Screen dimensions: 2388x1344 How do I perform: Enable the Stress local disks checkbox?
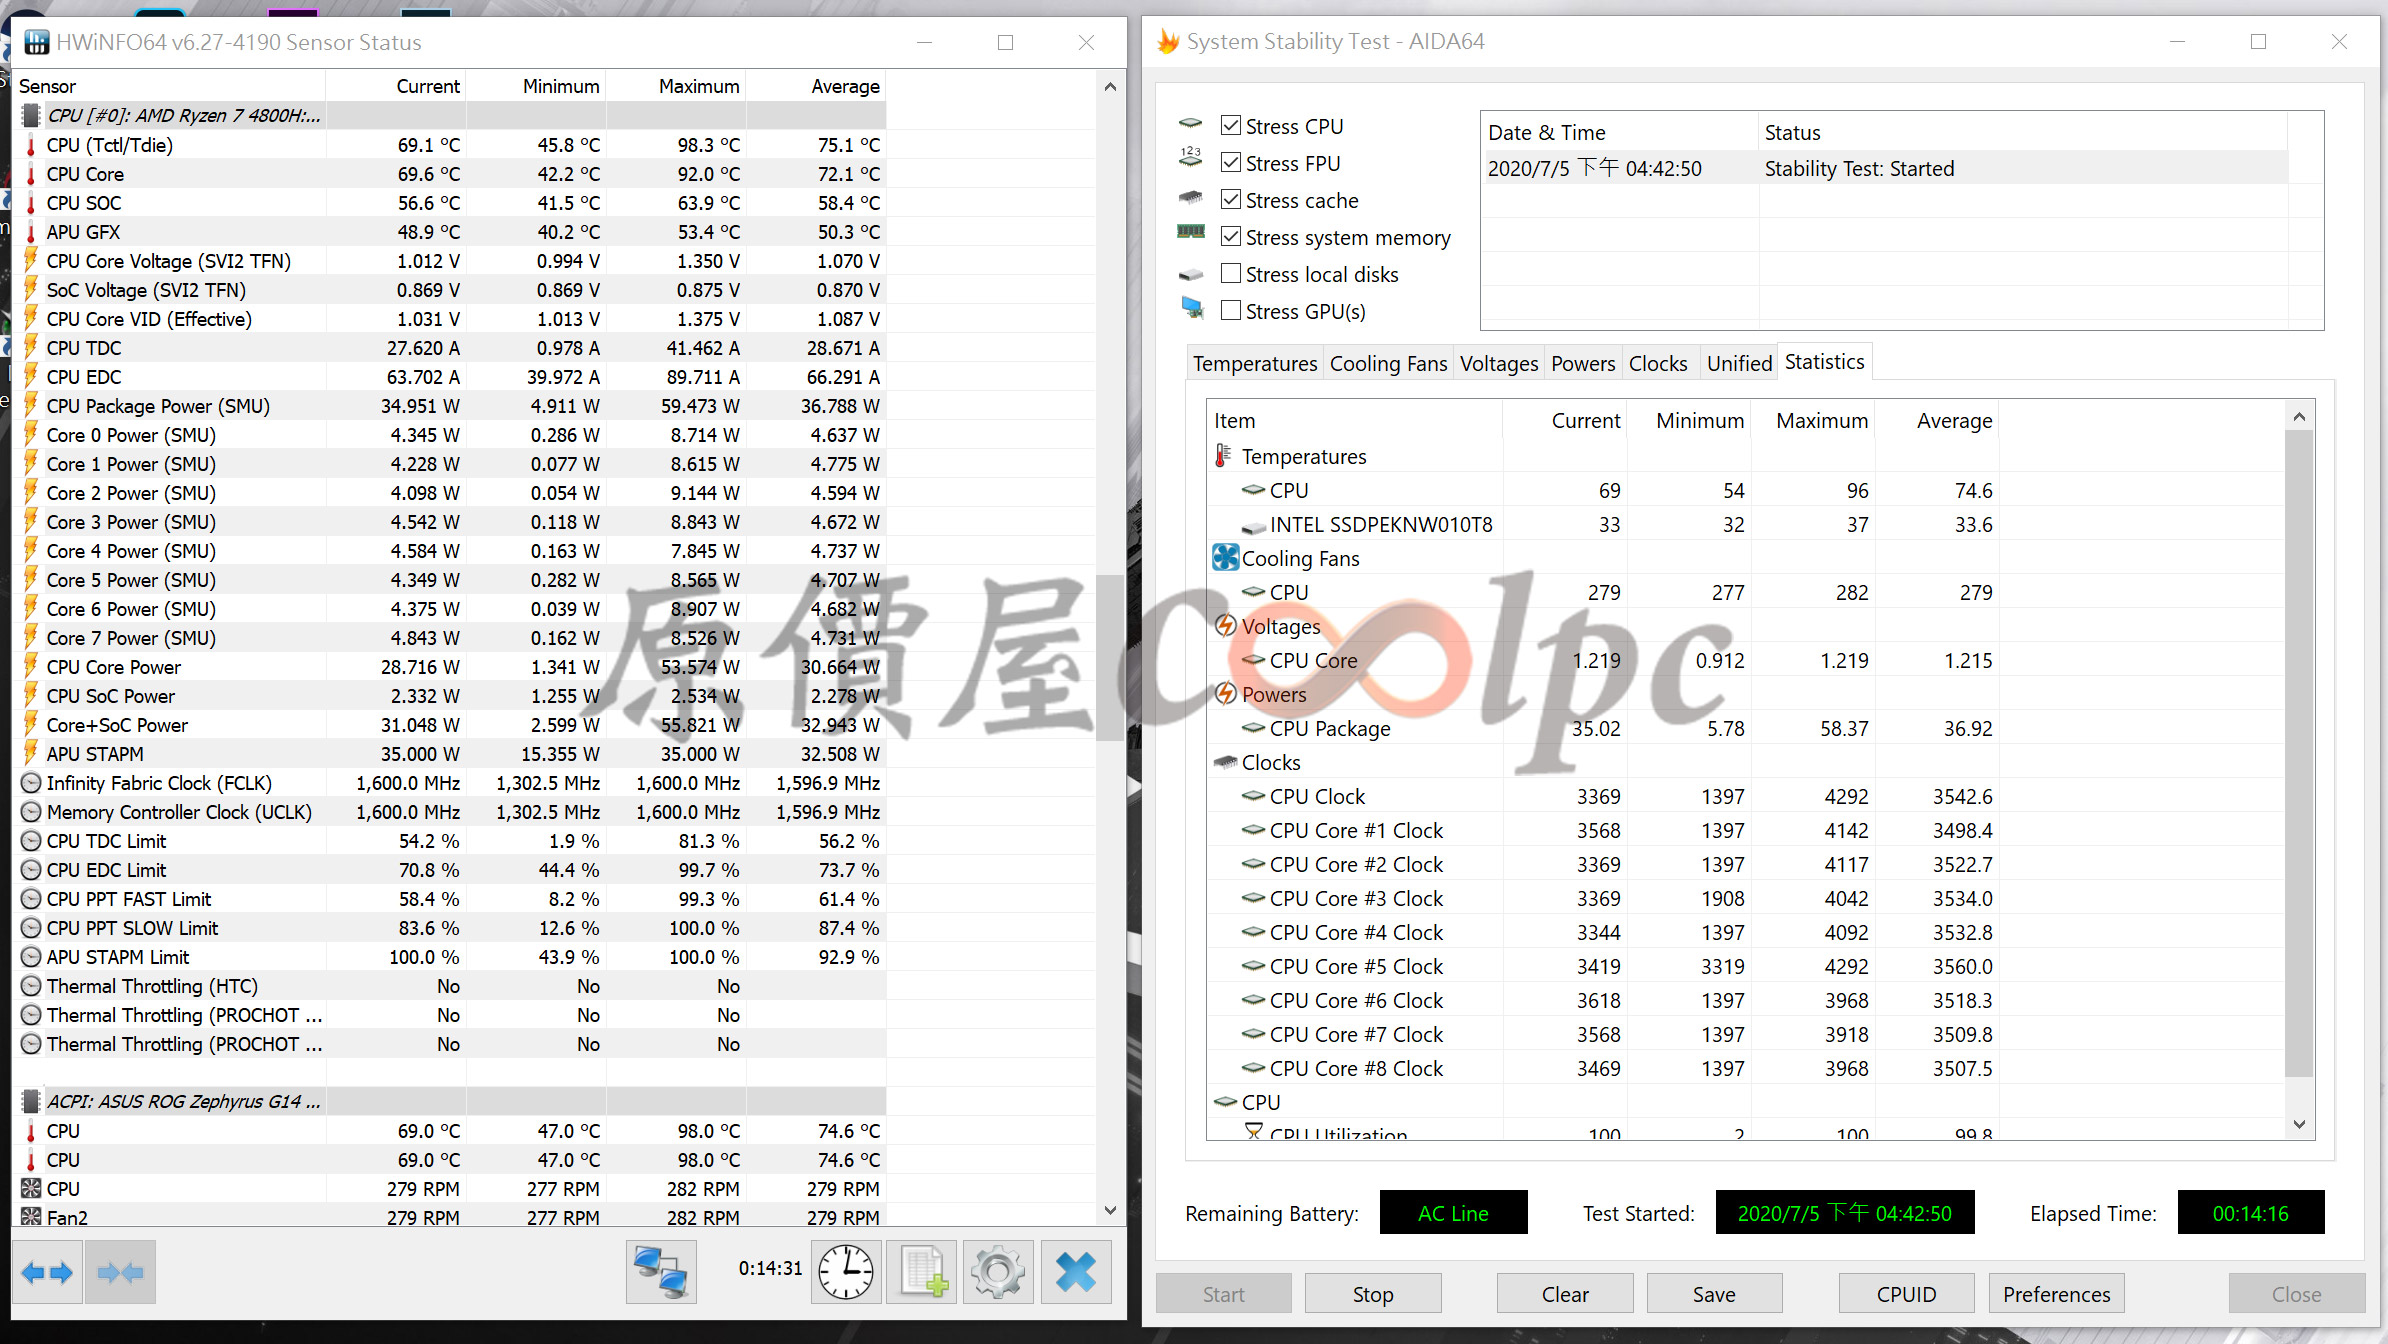pos(1231,273)
